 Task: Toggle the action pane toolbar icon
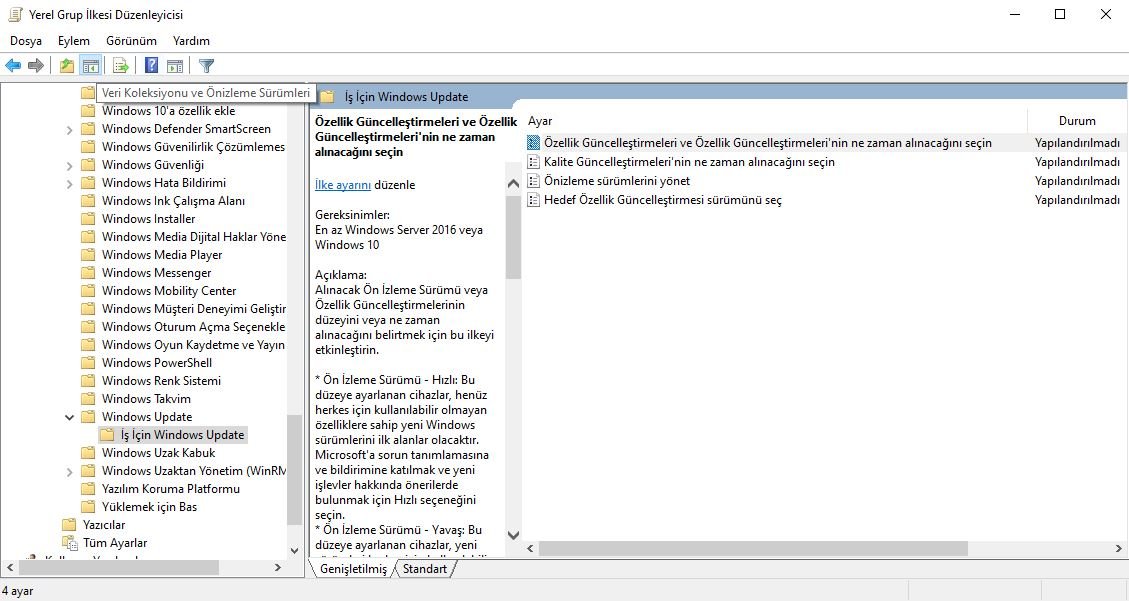tap(175, 66)
